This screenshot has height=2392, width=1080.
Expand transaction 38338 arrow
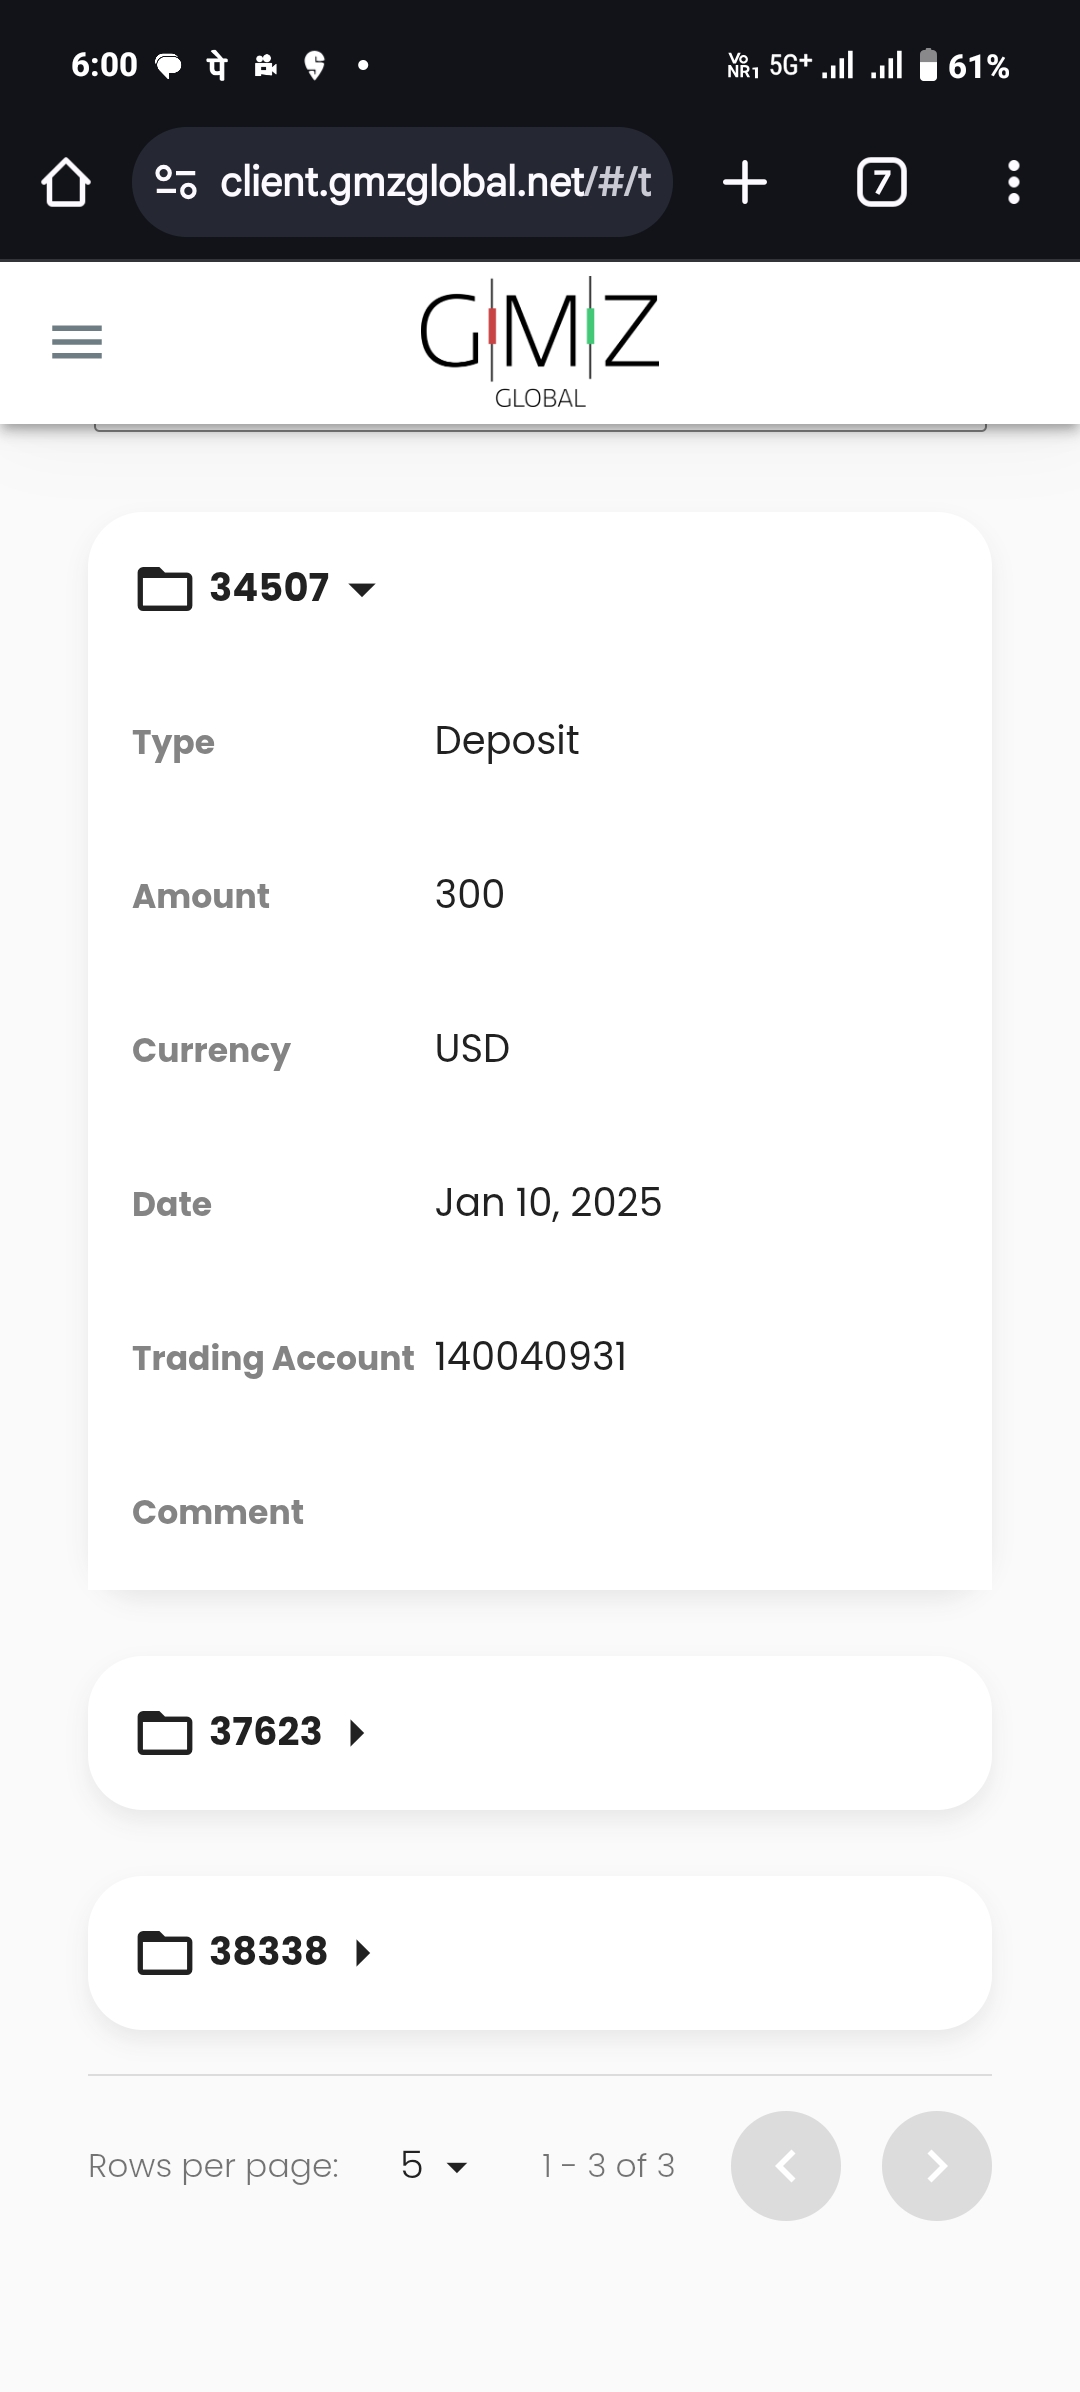click(x=363, y=1953)
